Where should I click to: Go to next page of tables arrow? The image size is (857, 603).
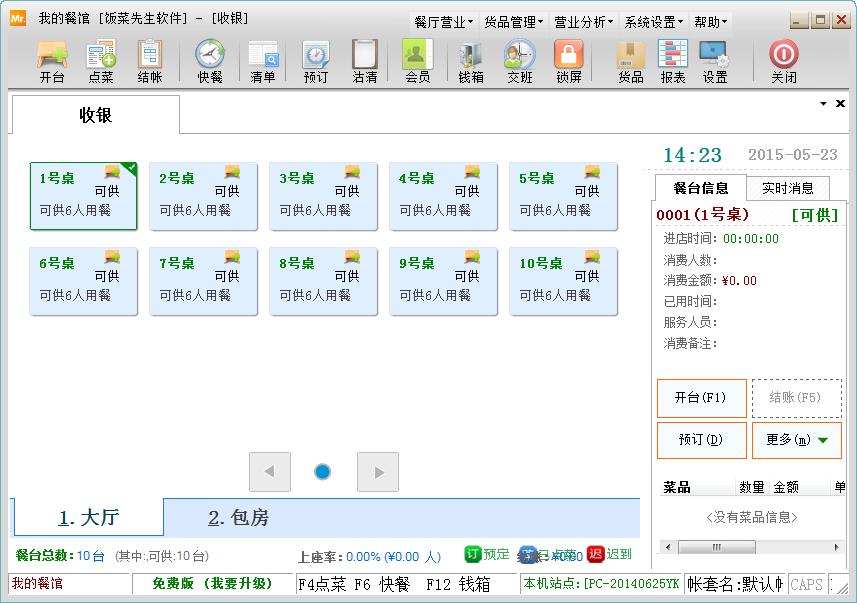[378, 472]
